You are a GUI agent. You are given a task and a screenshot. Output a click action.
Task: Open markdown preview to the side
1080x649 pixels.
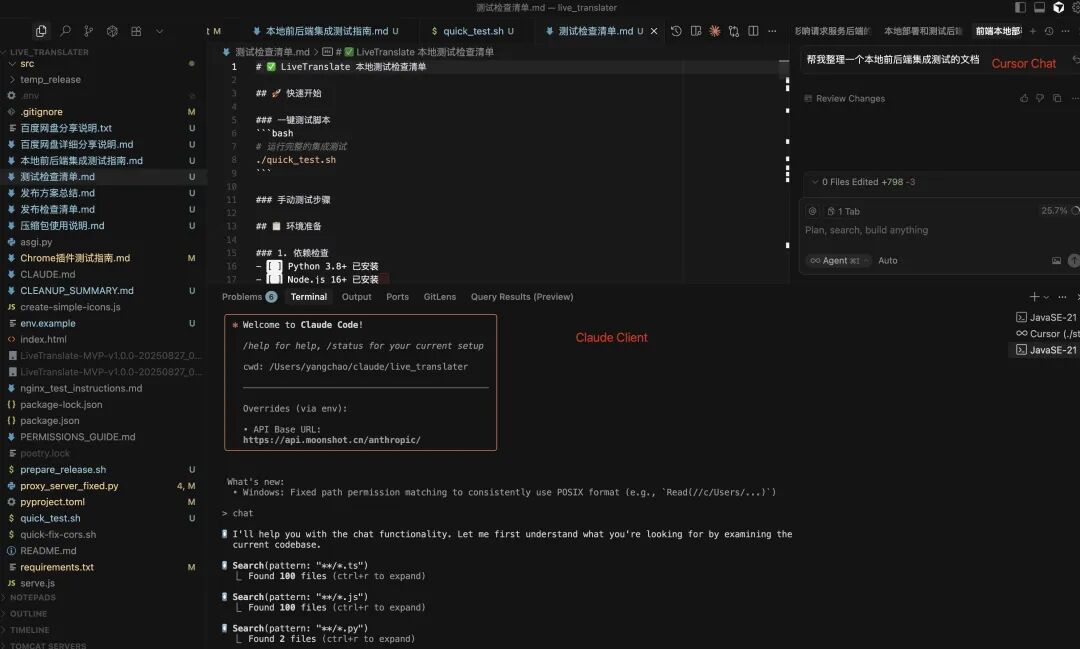pos(696,31)
